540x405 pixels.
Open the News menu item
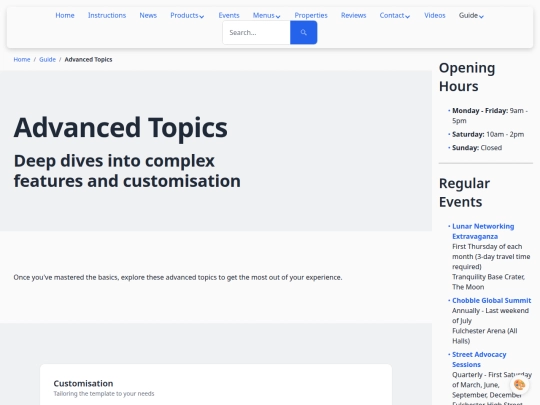click(148, 15)
